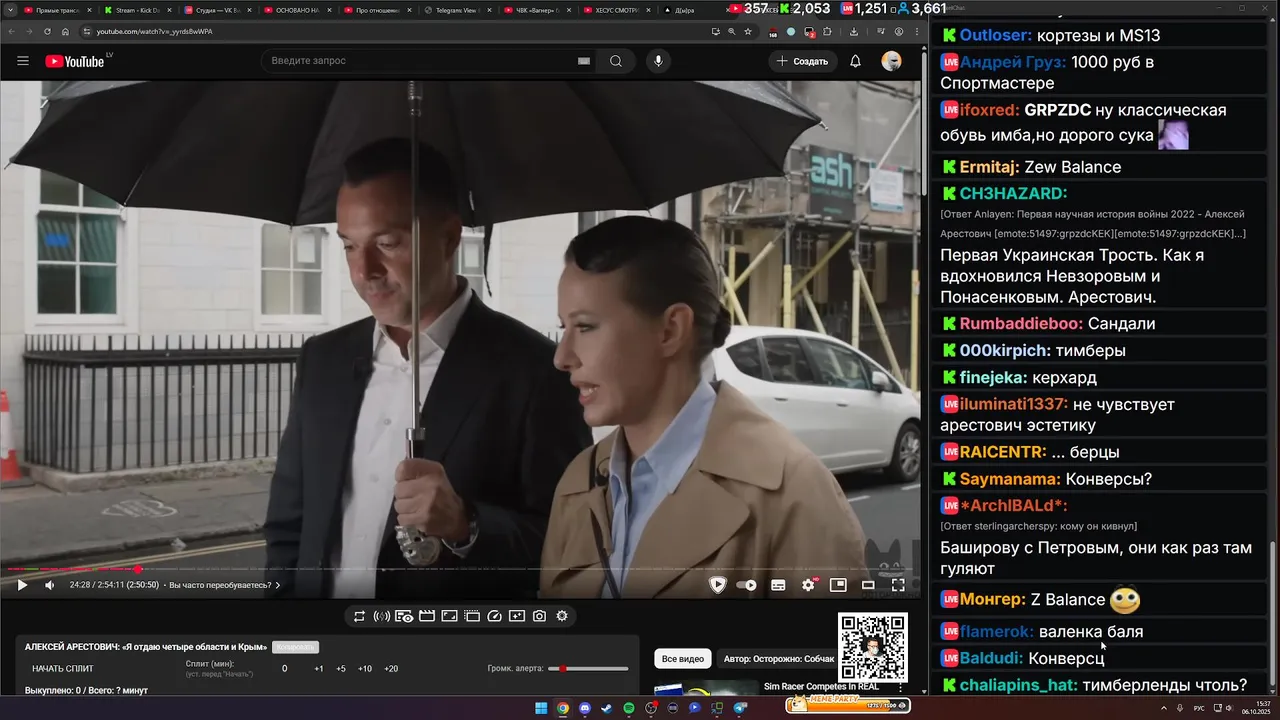The image size is (1280, 720).
Task: Adjust the 'Громк. алерта' volume slider
Action: 587,668
